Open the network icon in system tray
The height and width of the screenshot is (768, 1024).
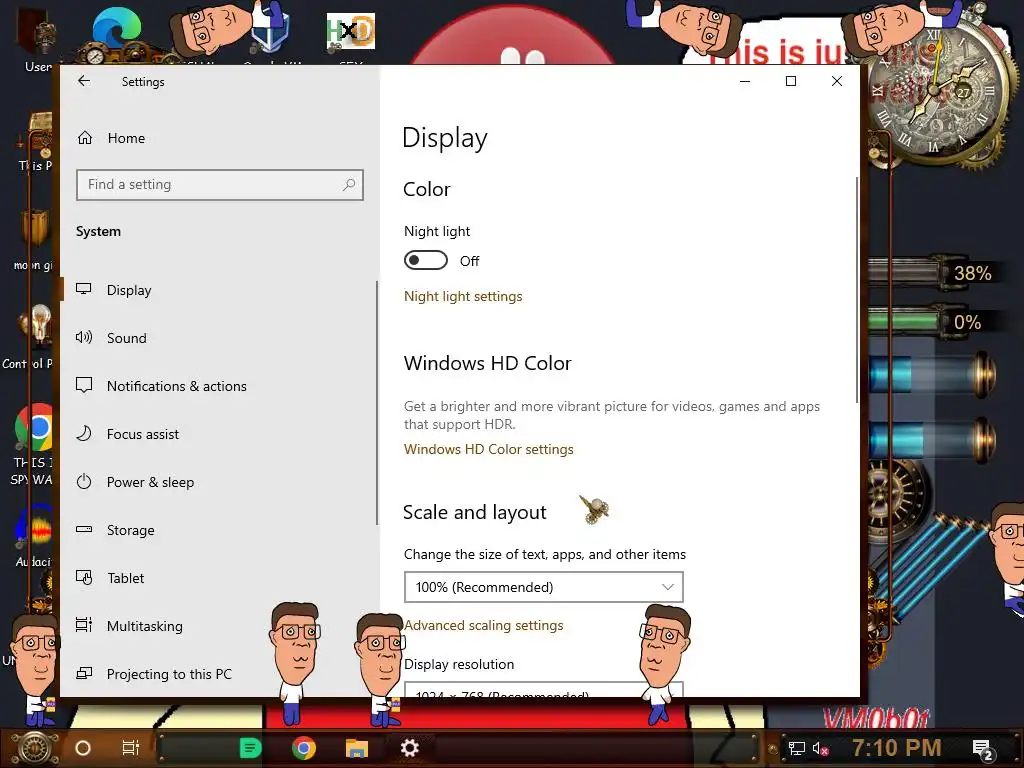pyautogui.click(x=796, y=748)
